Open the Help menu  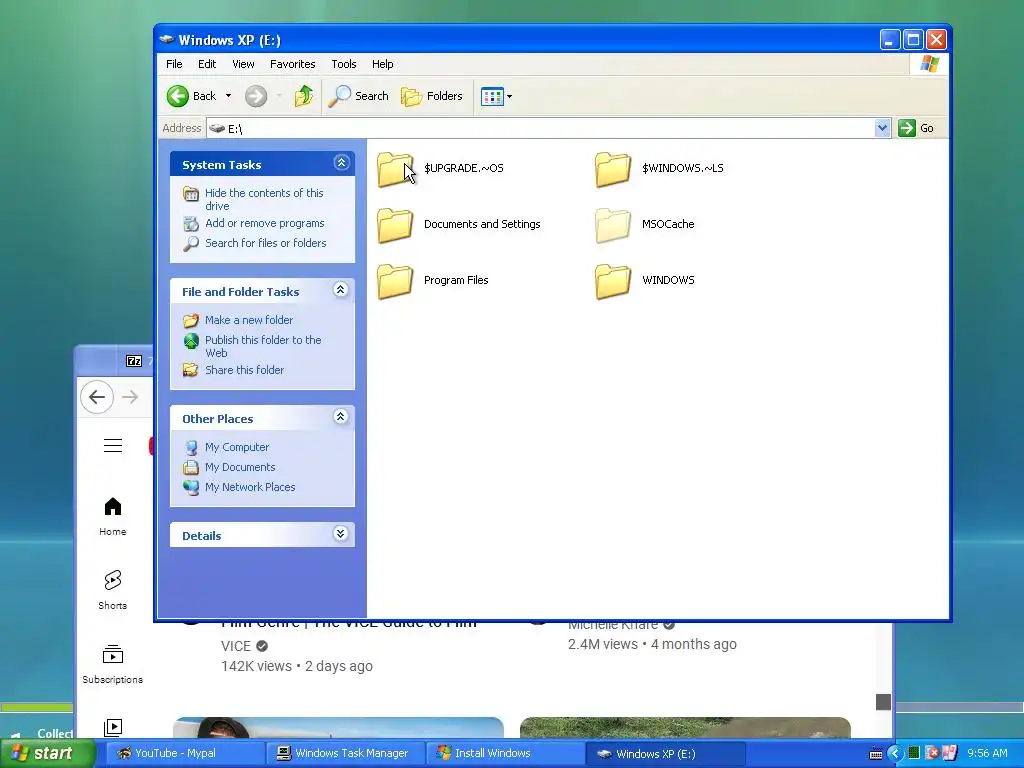point(383,64)
